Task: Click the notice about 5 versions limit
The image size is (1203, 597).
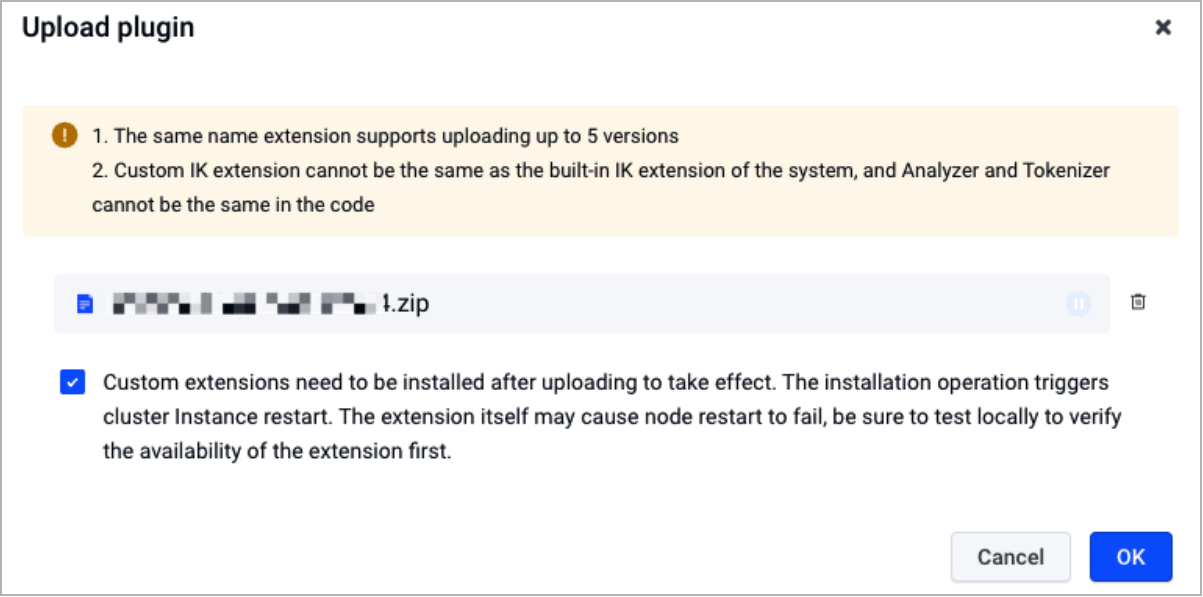Action: point(385,136)
